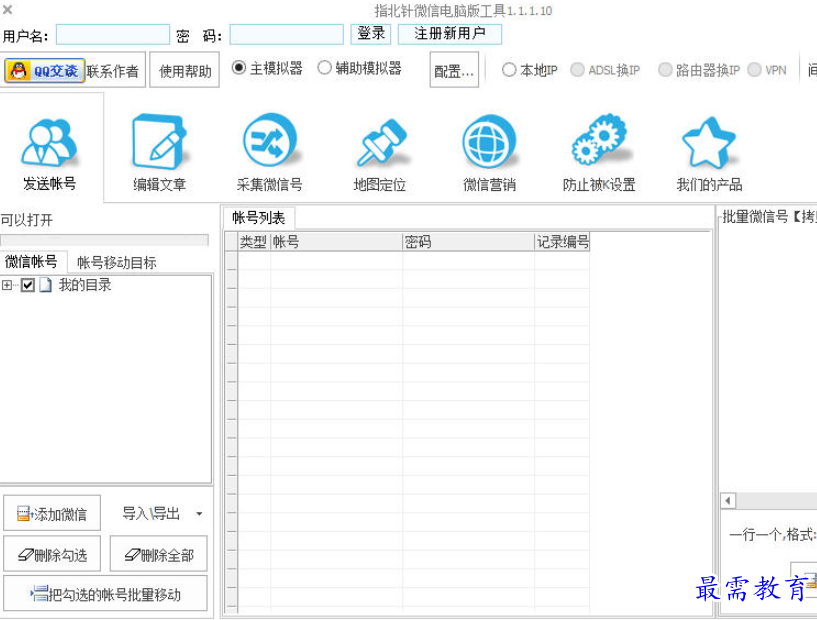Click the QQ交谈 penguin button
Image resolution: width=817 pixels, height=620 pixels.
pyautogui.click(x=44, y=70)
